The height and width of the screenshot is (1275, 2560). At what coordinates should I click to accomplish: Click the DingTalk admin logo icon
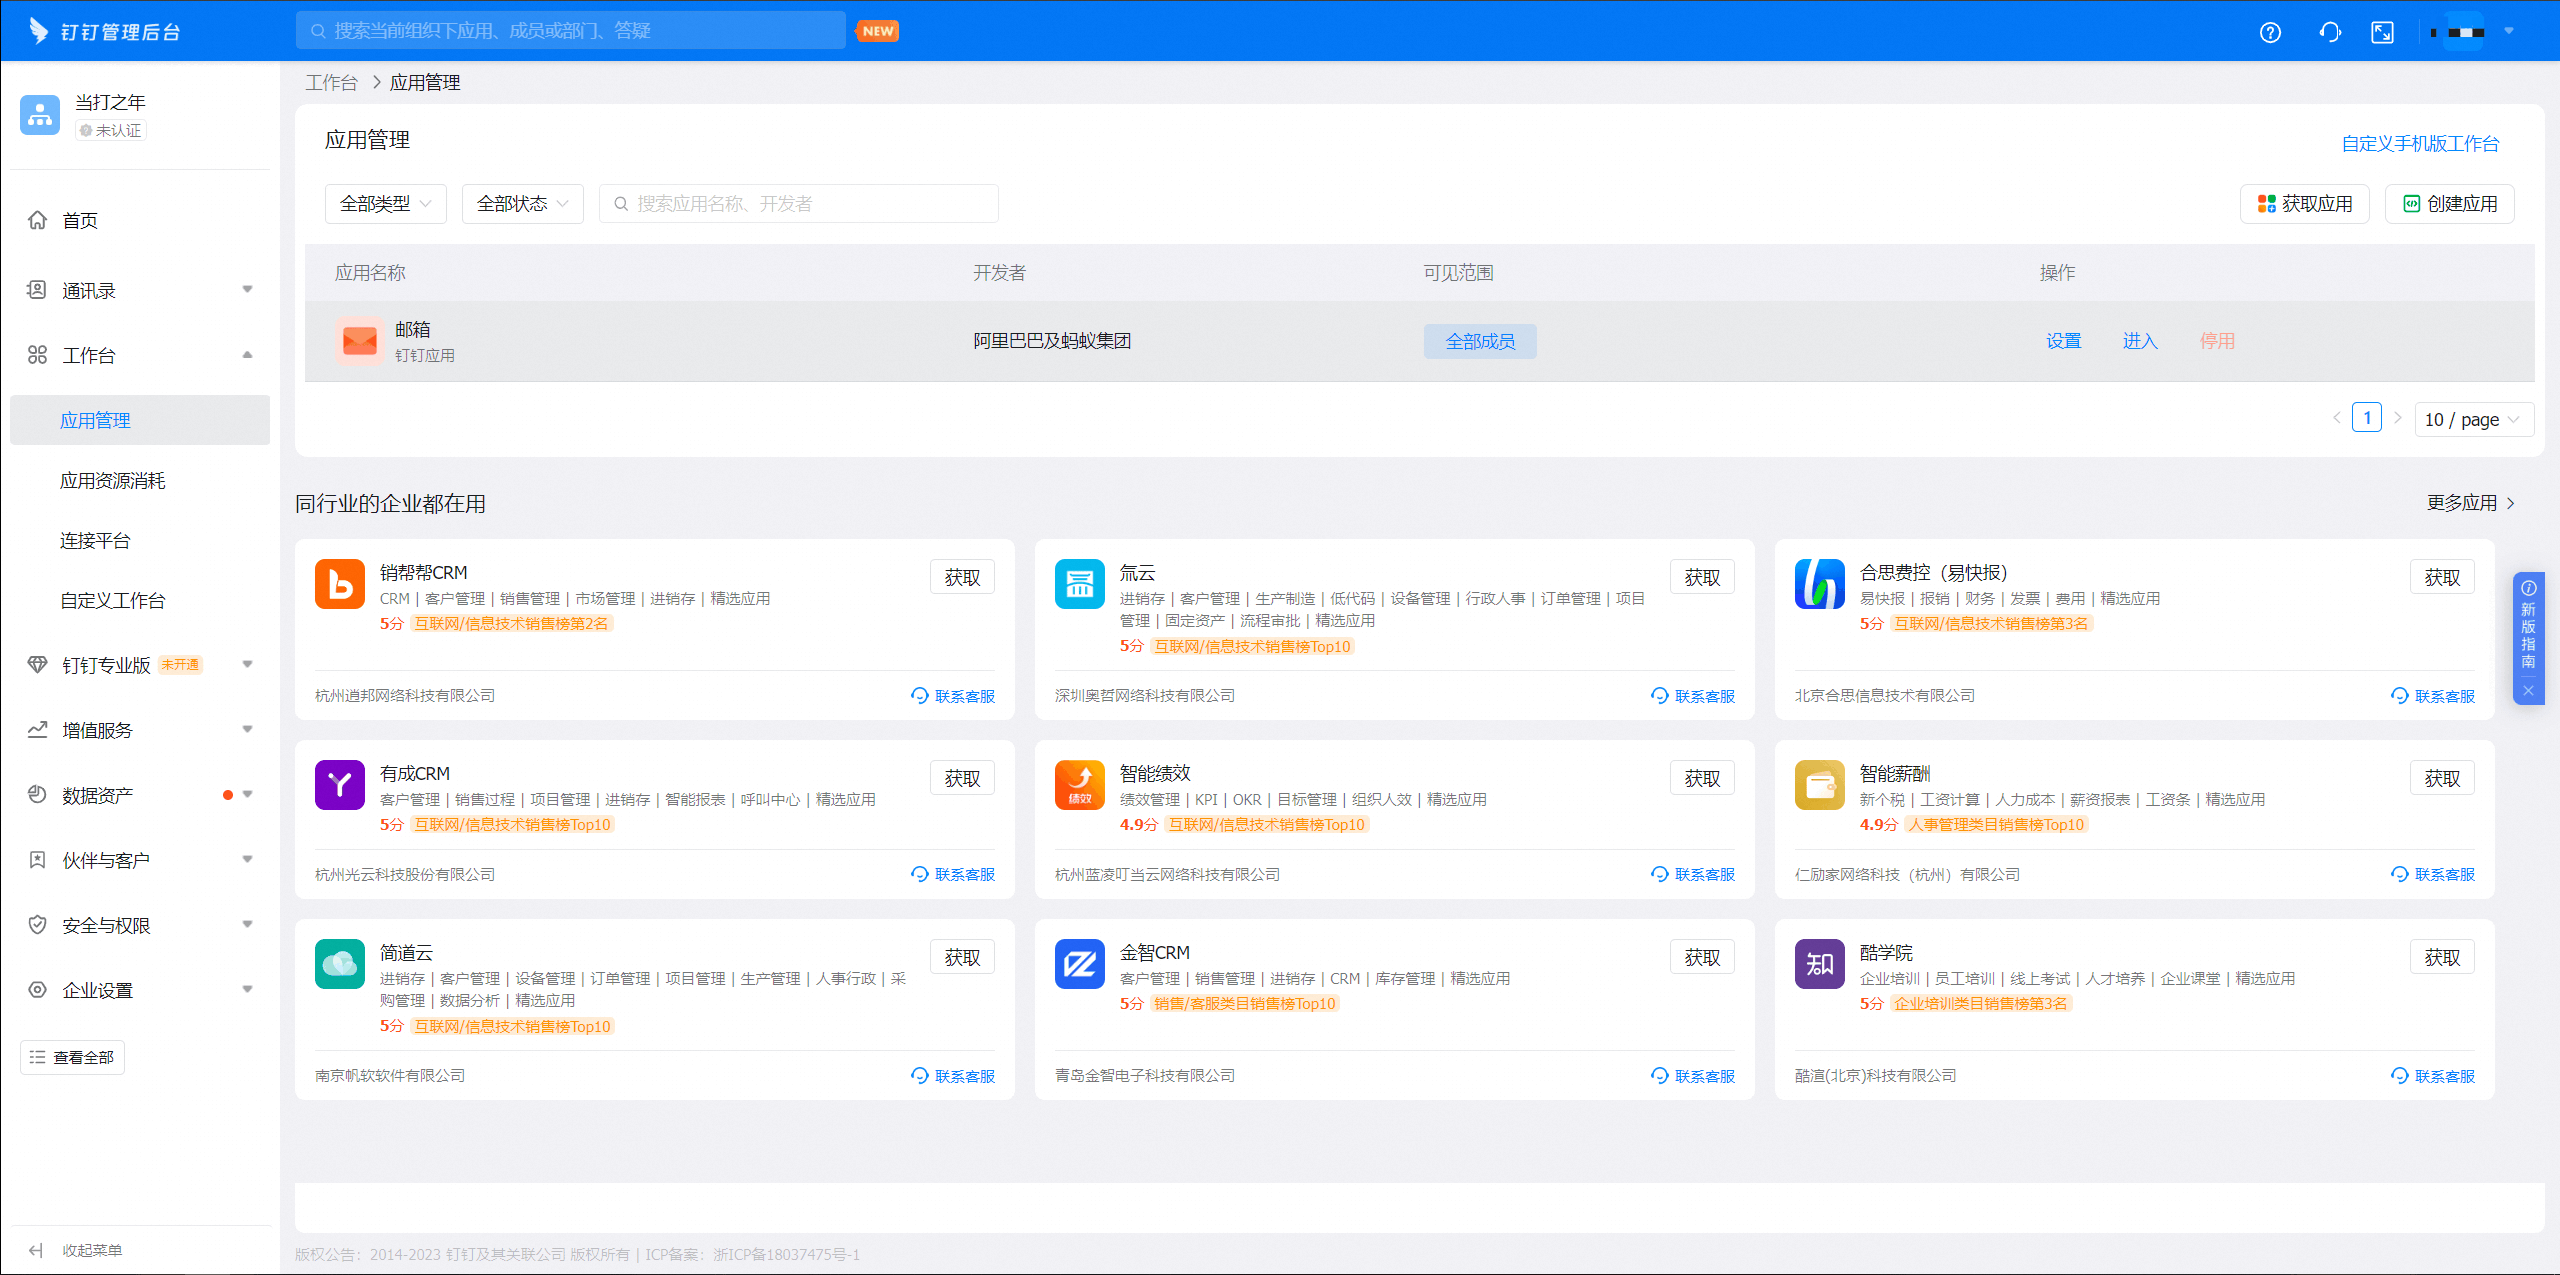[x=39, y=31]
